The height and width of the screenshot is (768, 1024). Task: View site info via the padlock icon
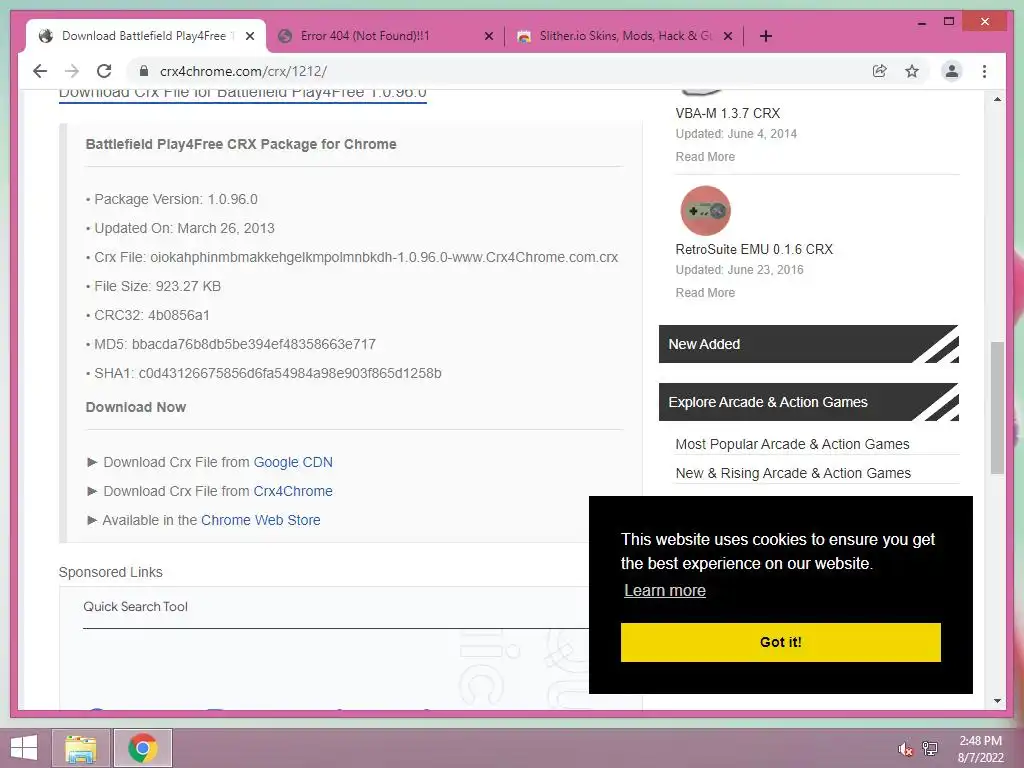144,71
